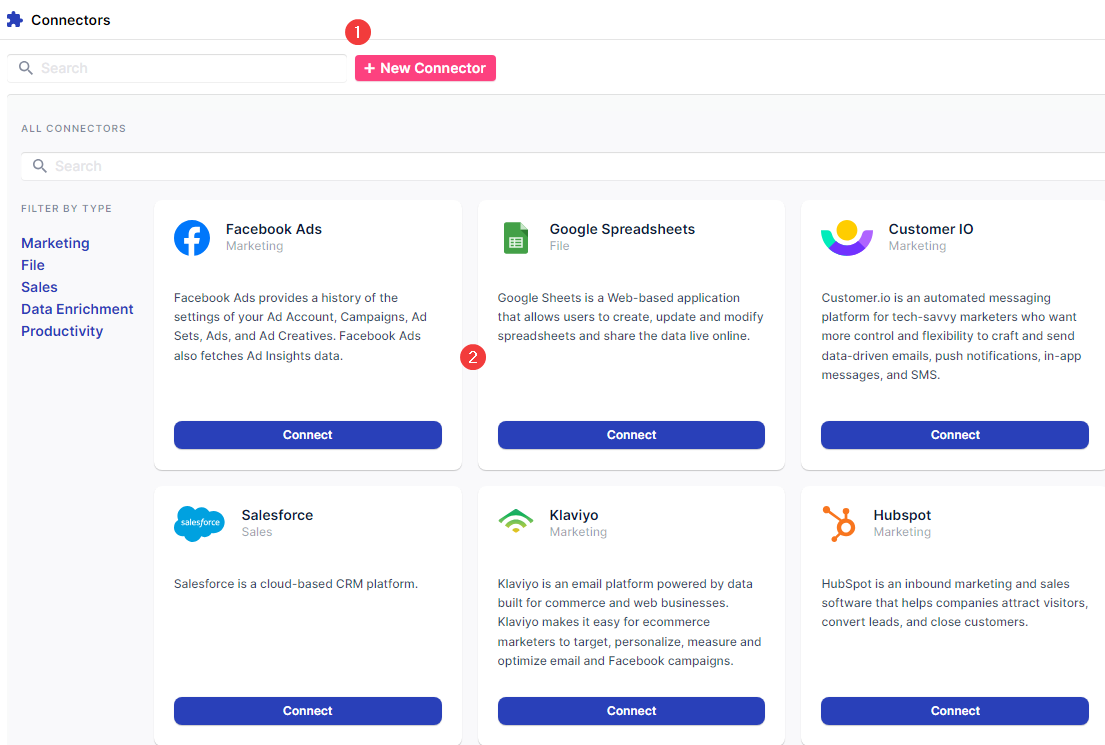Click the 'Sales' label under Salesforce

[257, 532]
